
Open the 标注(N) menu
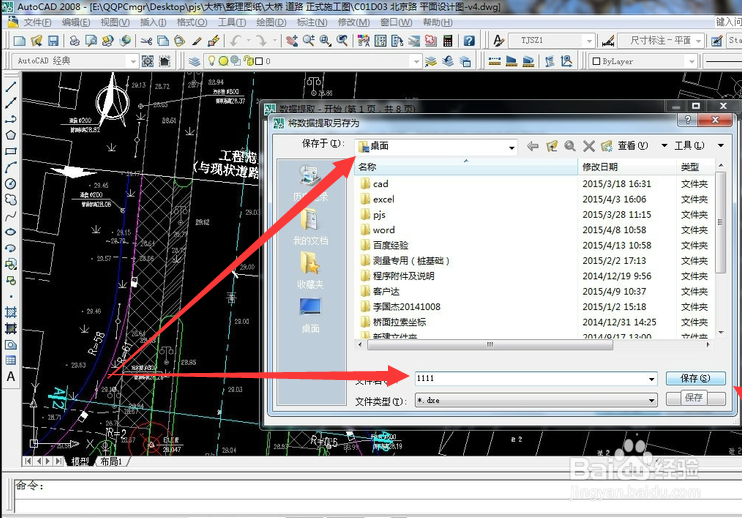(x=312, y=22)
